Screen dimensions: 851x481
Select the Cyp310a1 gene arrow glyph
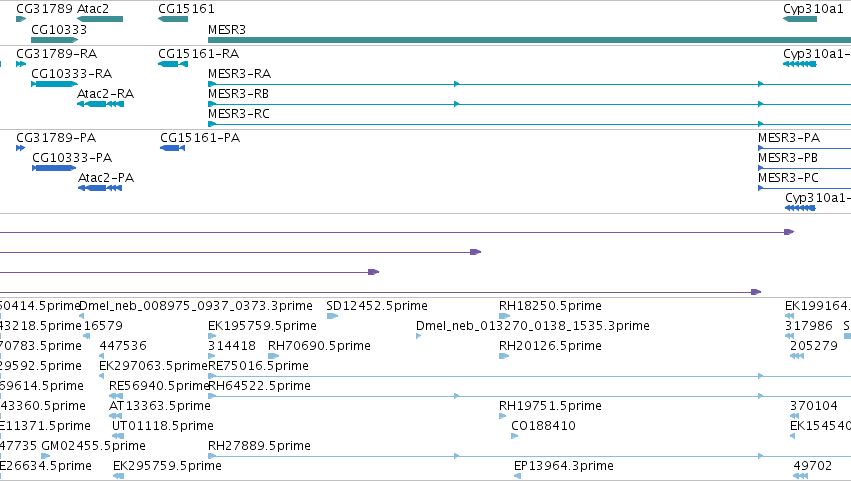coord(800,19)
